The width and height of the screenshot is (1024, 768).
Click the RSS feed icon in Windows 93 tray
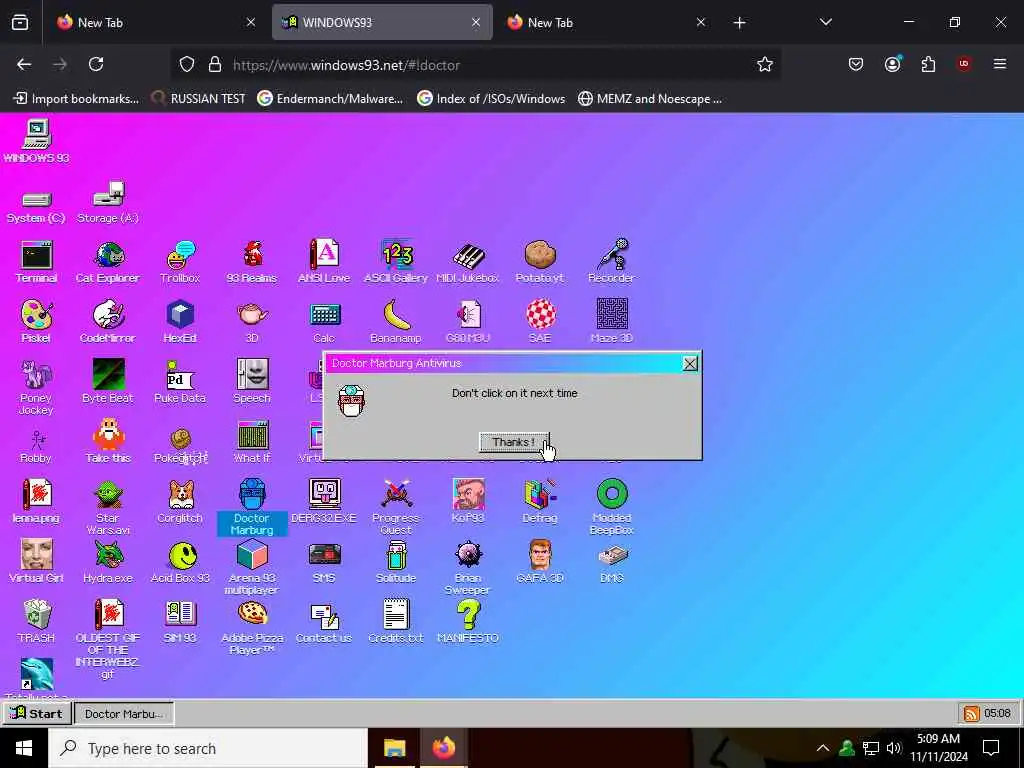click(971, 713)
